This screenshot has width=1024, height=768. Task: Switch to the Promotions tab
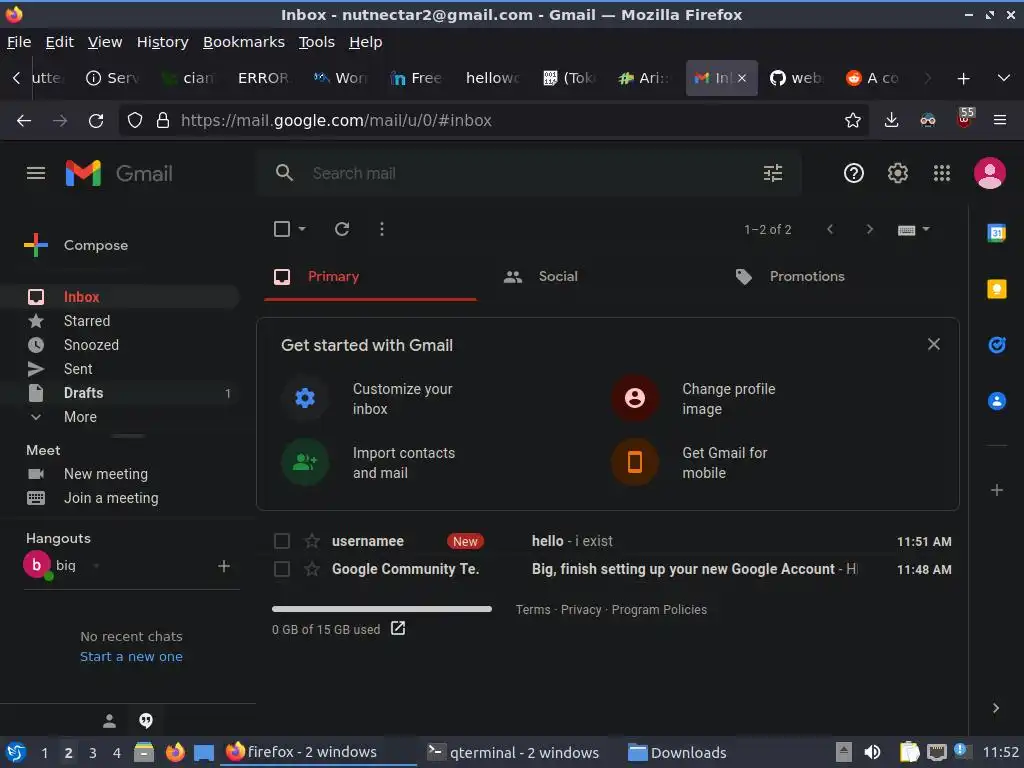(790, 276)
